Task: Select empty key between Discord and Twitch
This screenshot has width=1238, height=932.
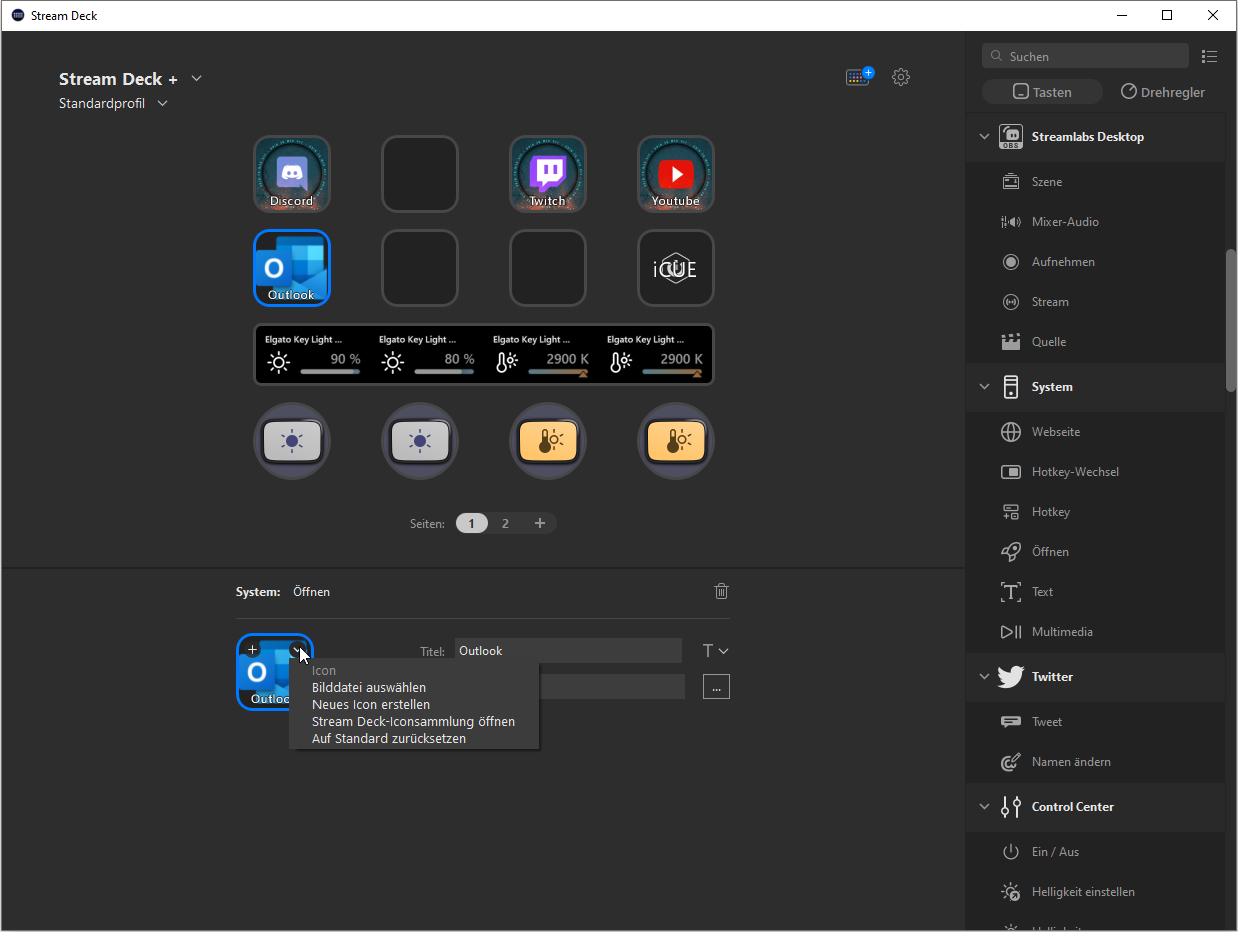Action: 420,174
